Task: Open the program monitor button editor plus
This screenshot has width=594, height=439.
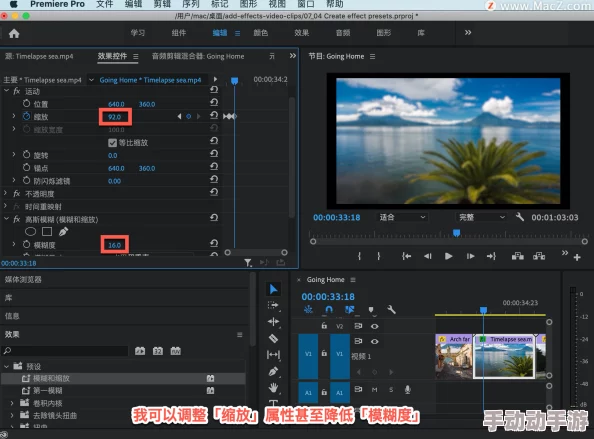Action: click(577, 258)
